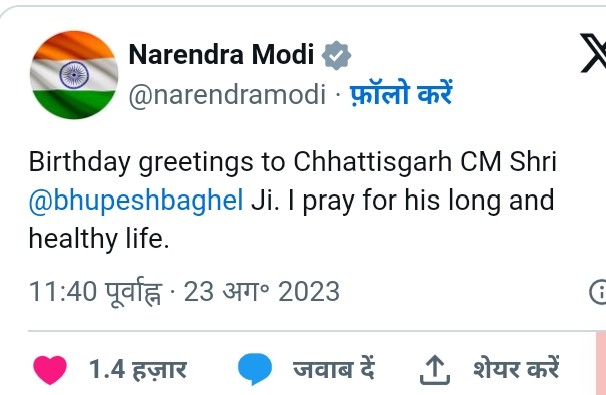Click the blue reply bubble icon

255,369
